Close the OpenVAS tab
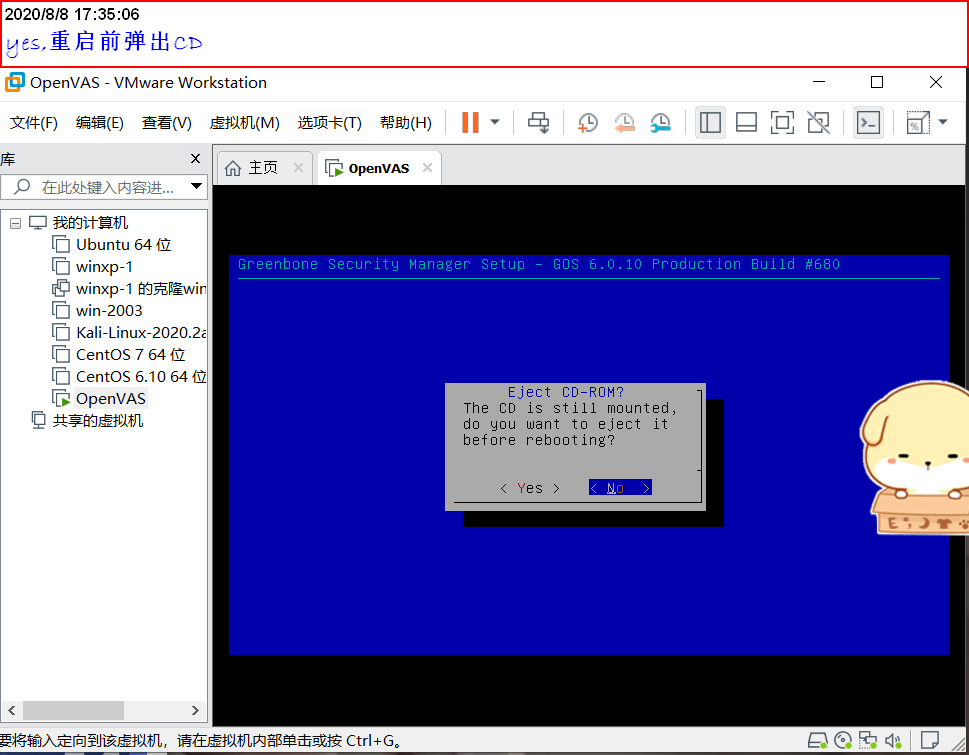 coord(427,167)
